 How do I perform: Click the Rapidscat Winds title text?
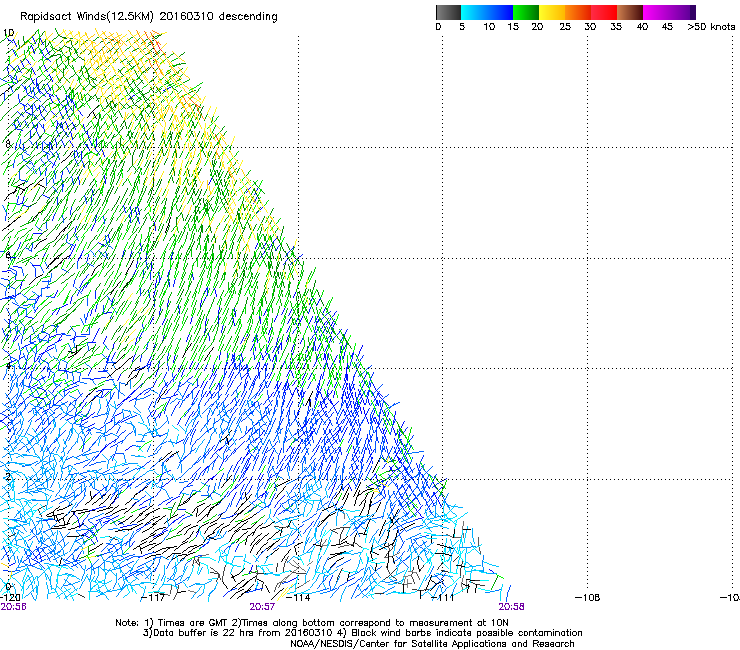149,17
